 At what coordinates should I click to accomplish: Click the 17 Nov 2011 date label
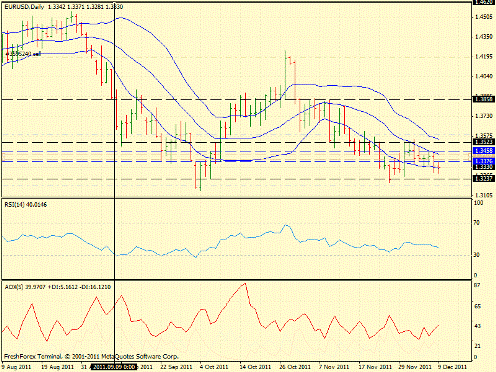tap(375, 367)
